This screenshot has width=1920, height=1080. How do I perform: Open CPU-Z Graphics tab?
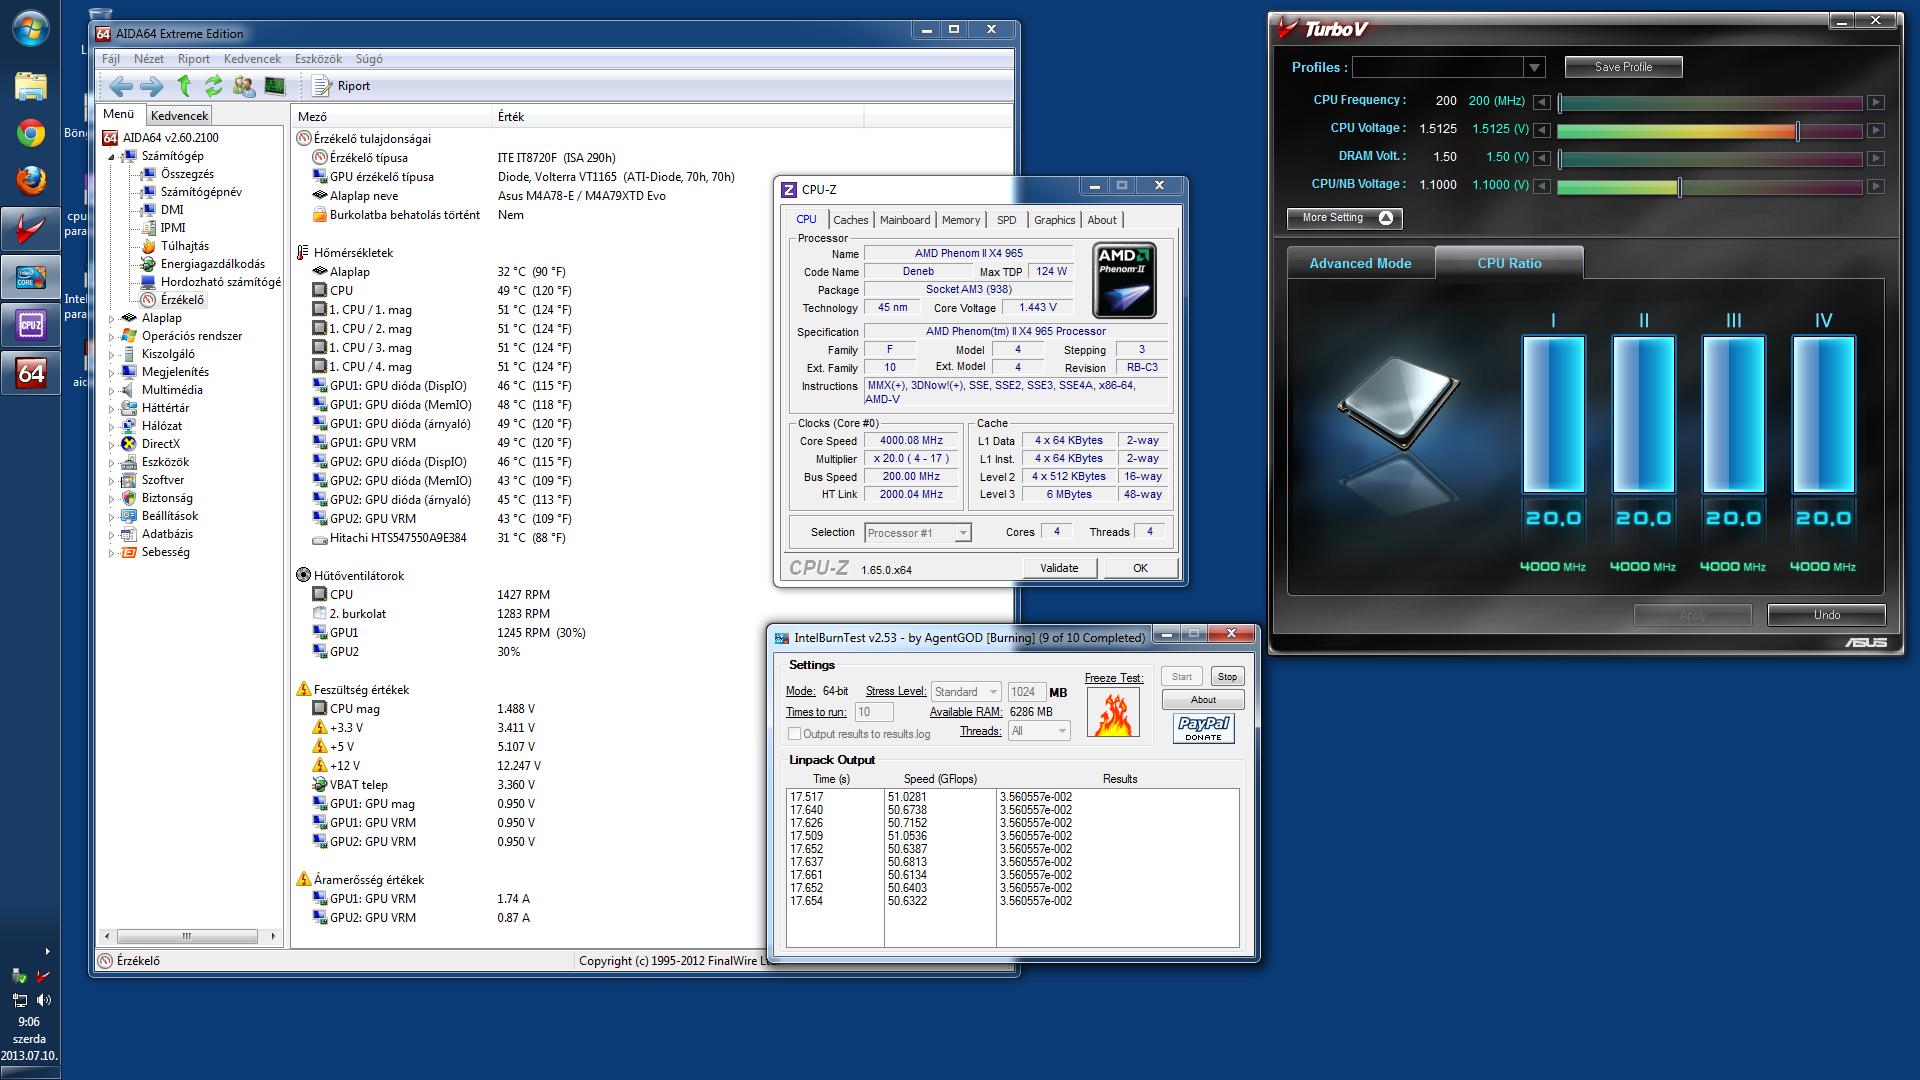coord(1054,220)
